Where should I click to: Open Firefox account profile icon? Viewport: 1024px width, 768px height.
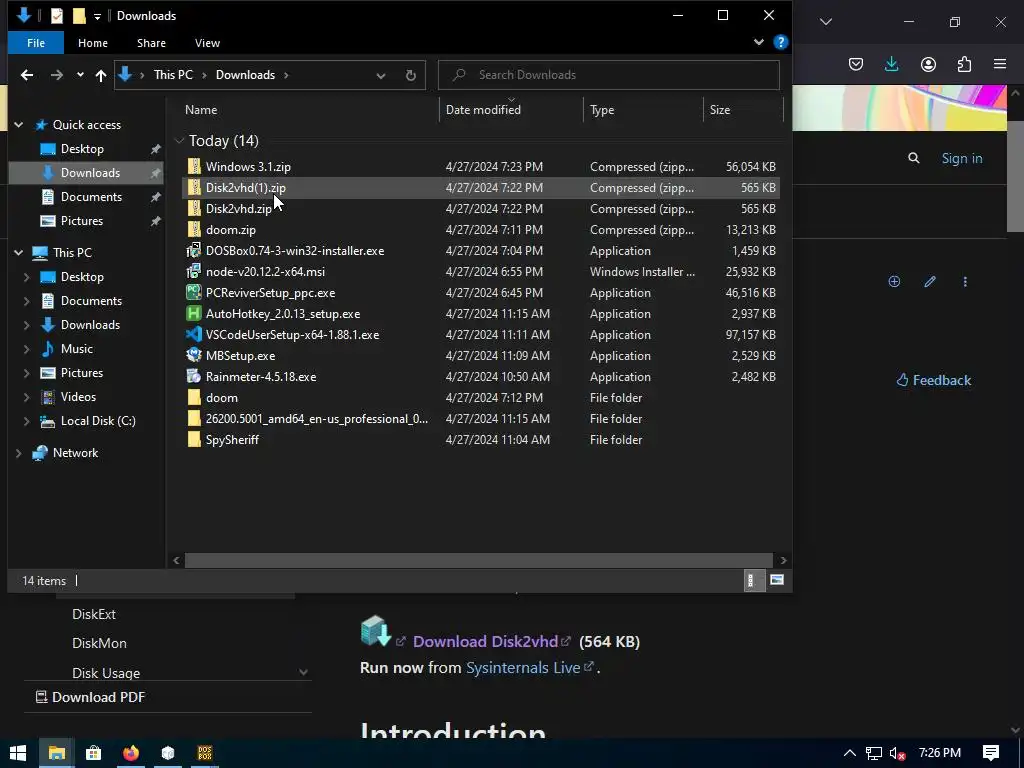pyautogui.click(x=928, y=64)
